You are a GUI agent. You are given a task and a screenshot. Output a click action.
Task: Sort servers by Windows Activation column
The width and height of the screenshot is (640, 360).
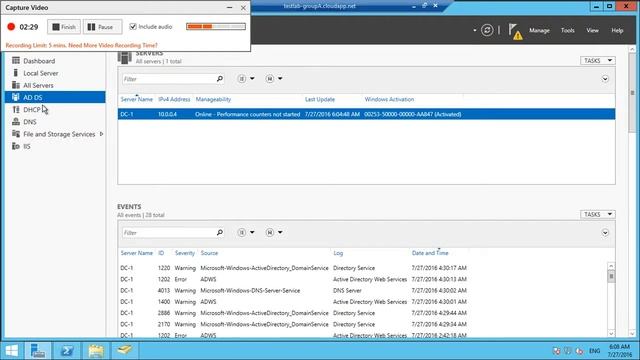389,99
